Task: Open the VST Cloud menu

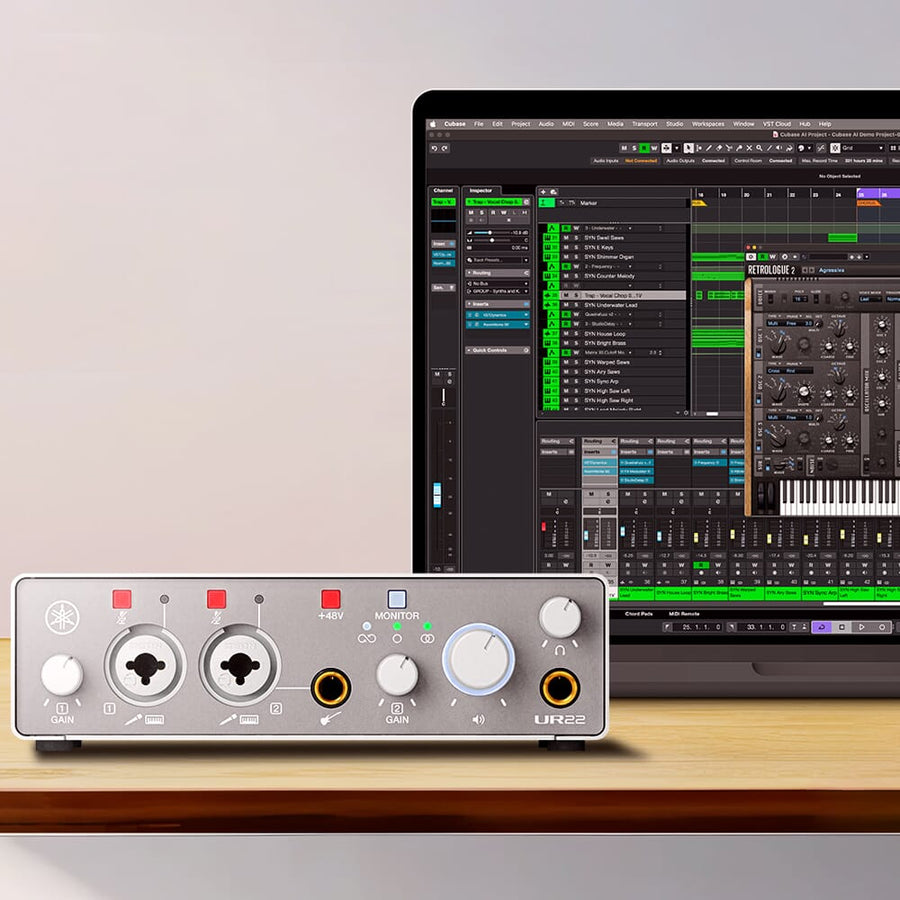Action: (777, 124)
